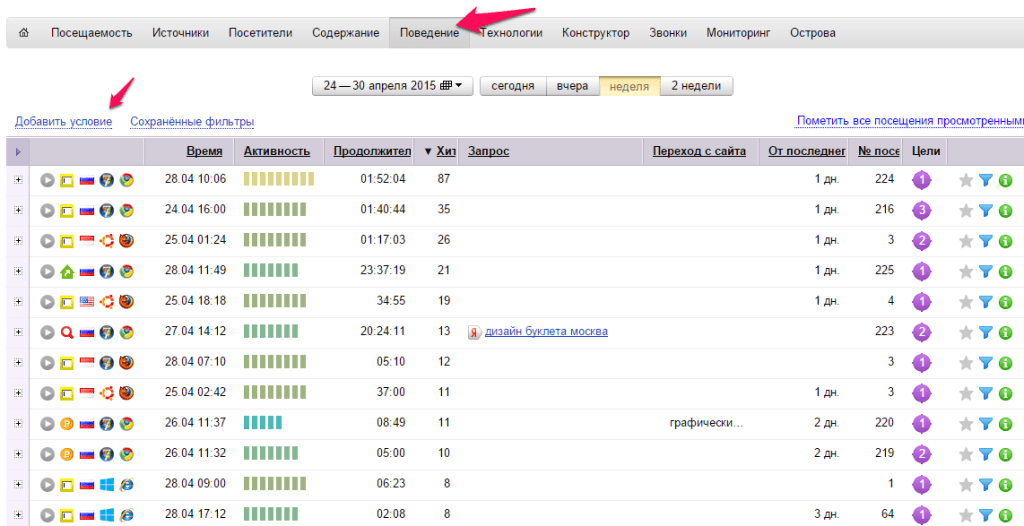The width and height of the screenshot is (1024, 526).
Task: Click the magnifier search-source icon in the 27.04 14:12 row
Action: pos(67,332)
